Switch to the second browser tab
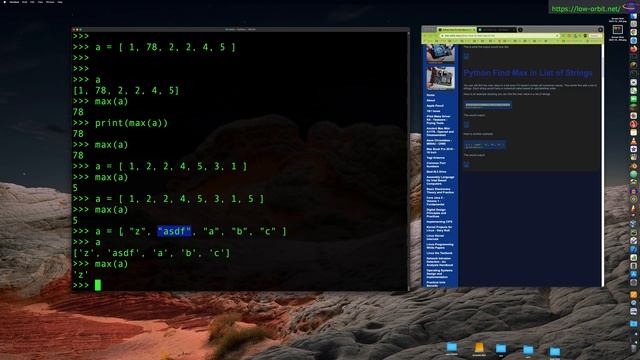640x360 pixels. pyautogui.click(x=496, y=29)
